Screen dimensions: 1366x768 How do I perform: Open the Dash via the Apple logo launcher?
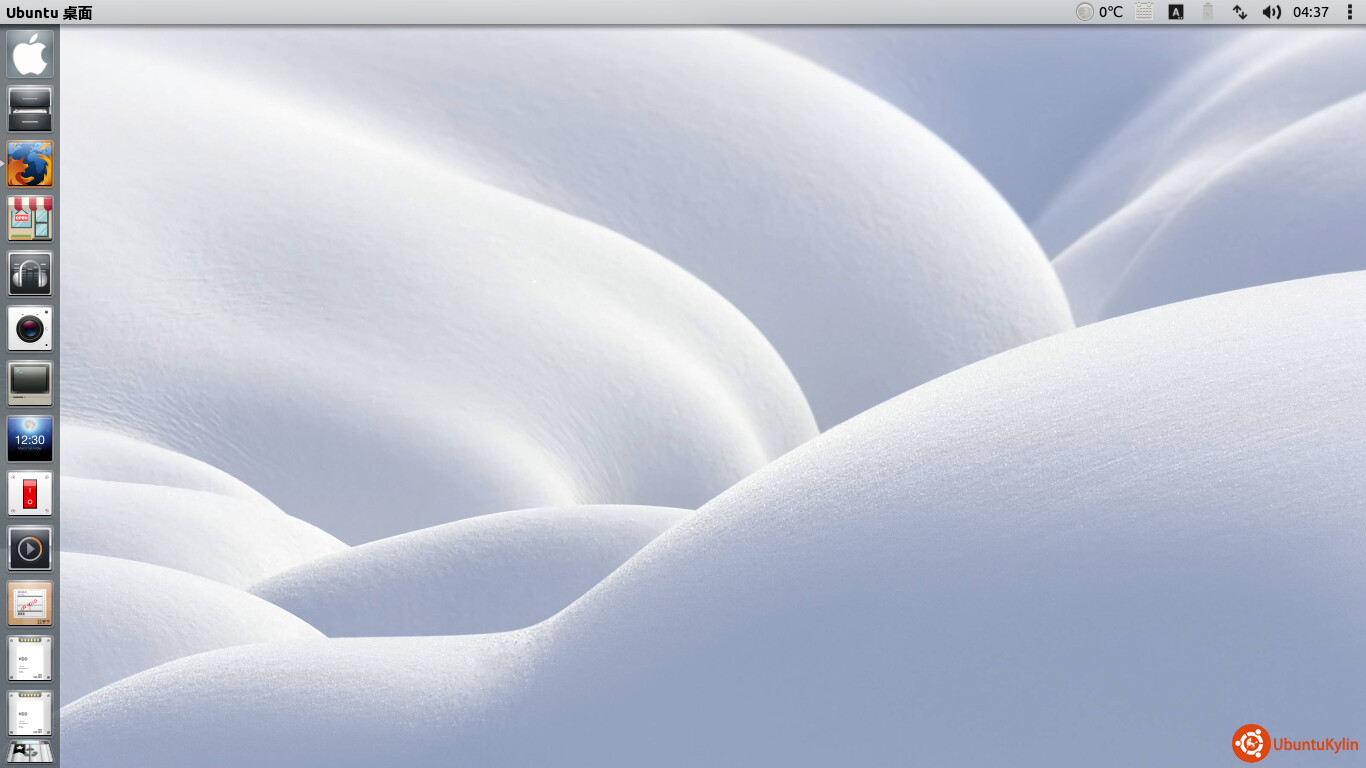coord(30,54)
